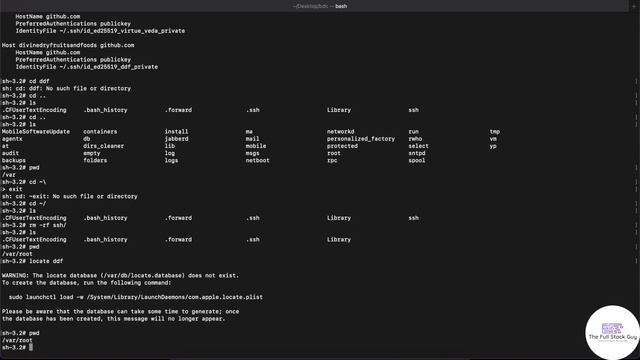Click the WARNING locate database line

coord(120,276)
